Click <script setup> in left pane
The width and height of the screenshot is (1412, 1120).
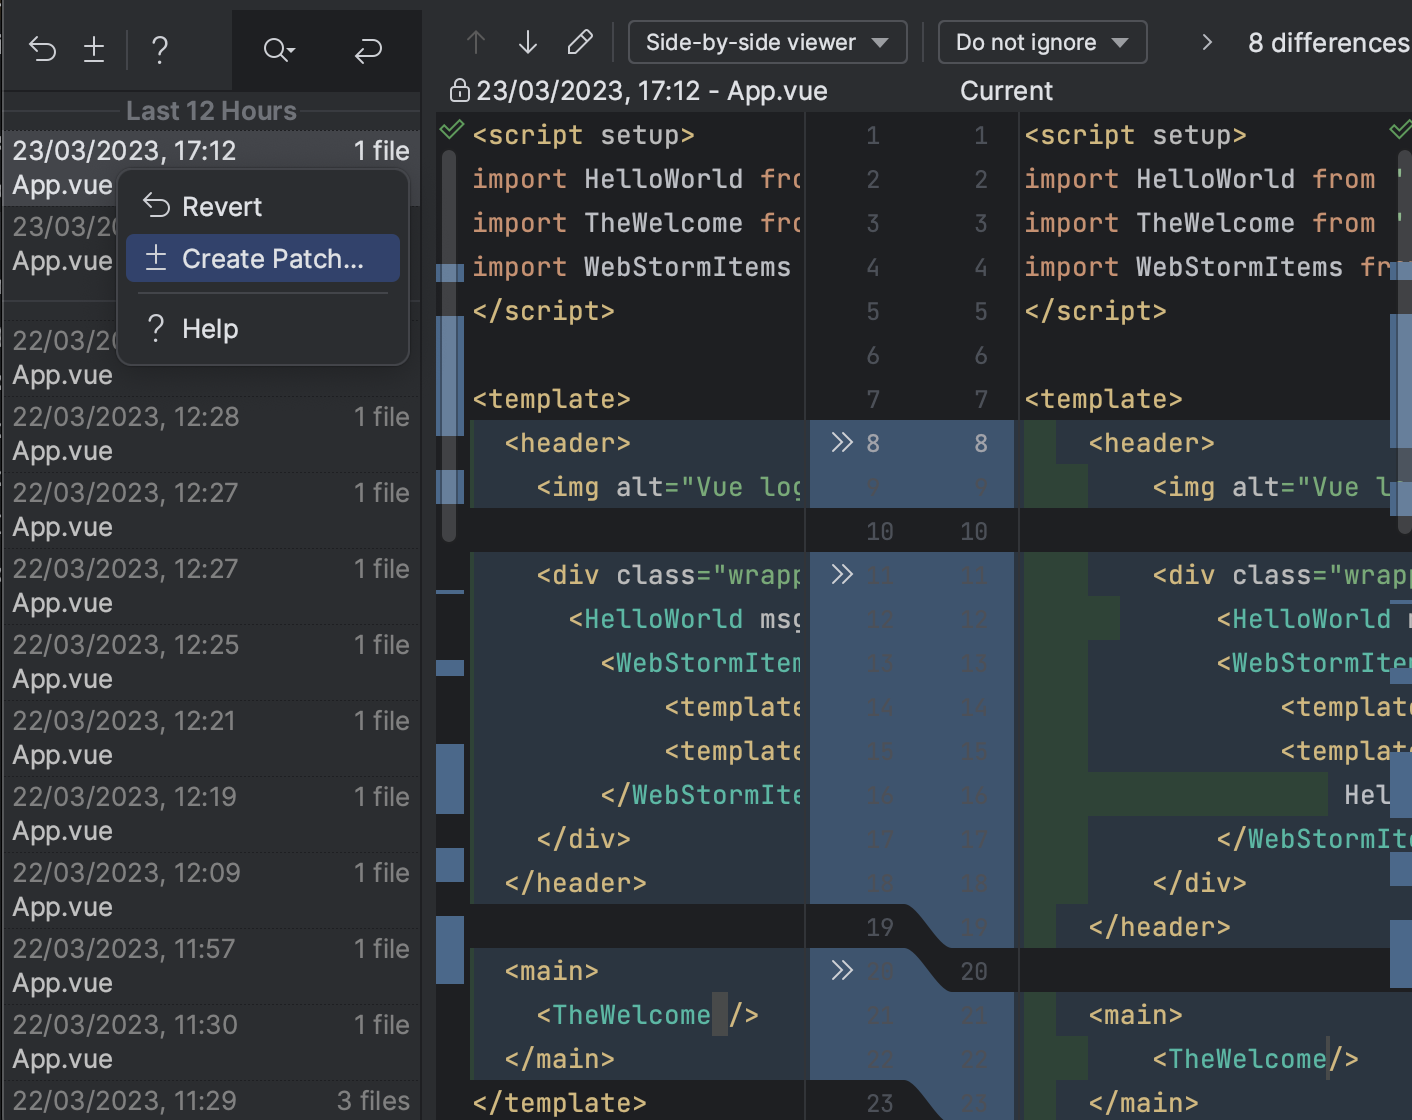pyautogui.click(x=583, y=135)
